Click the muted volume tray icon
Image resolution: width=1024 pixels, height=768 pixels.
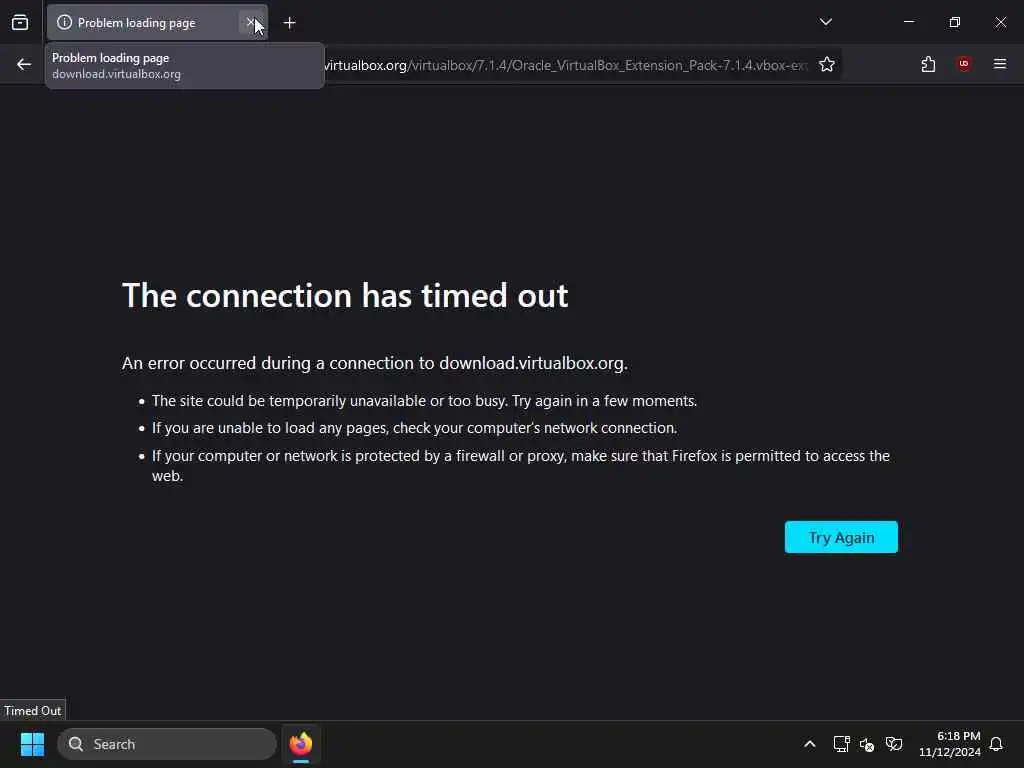(x=867, y=744)
